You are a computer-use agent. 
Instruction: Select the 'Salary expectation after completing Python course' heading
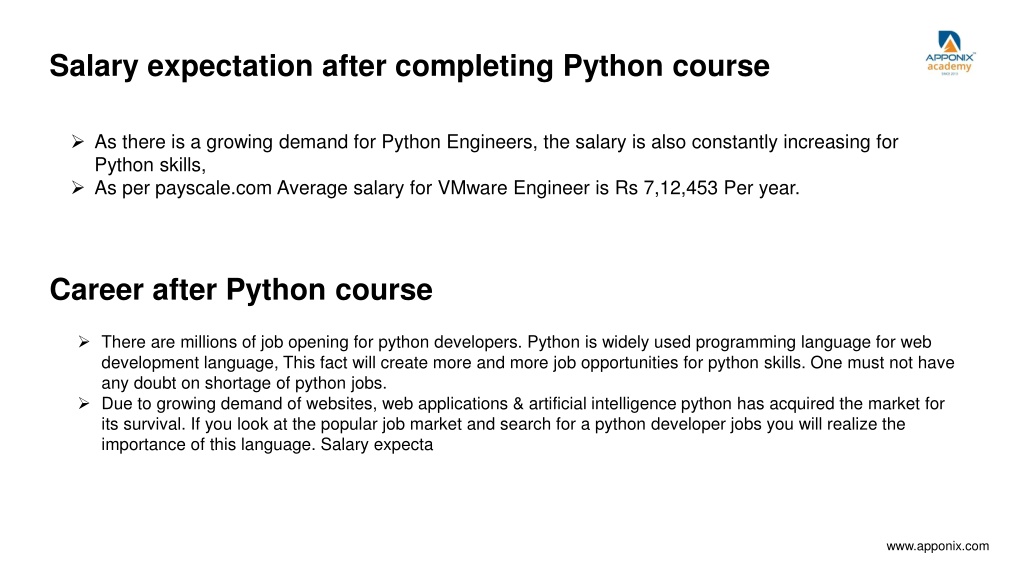tap(409, 66)
